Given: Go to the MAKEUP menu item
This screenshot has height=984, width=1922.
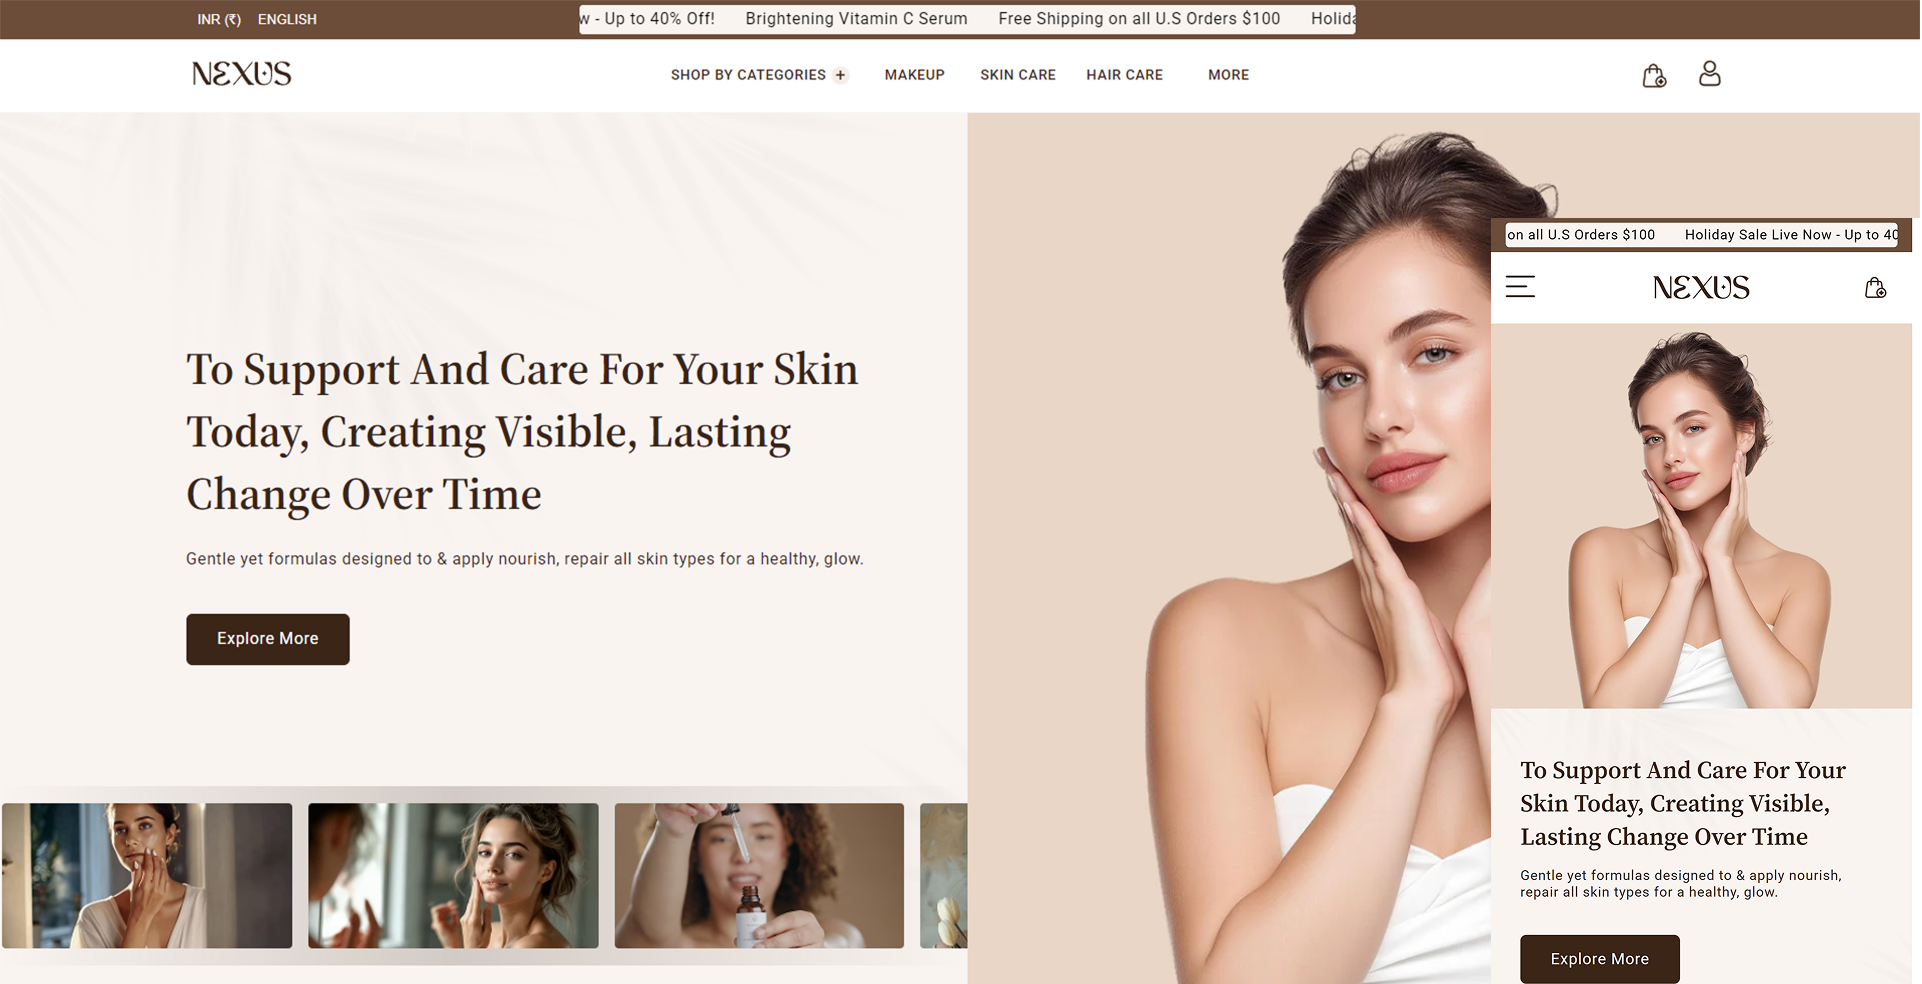Looking at the screenshot, I should (914, 75).
